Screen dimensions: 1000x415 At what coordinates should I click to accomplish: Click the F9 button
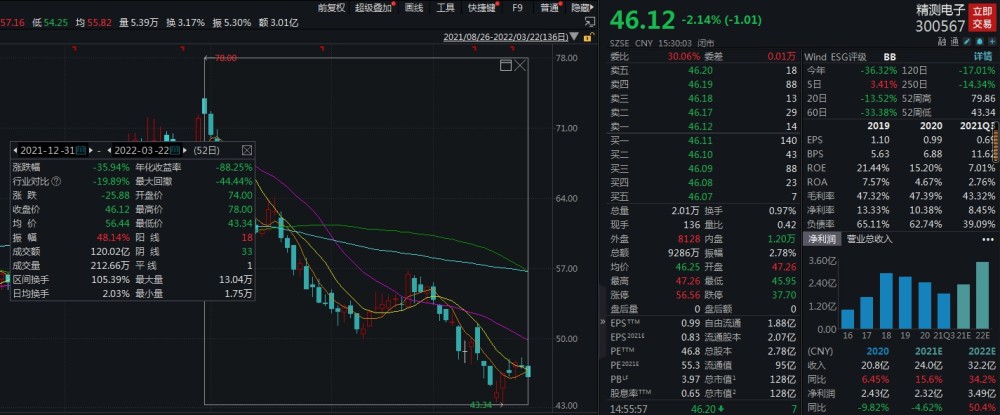517,8
